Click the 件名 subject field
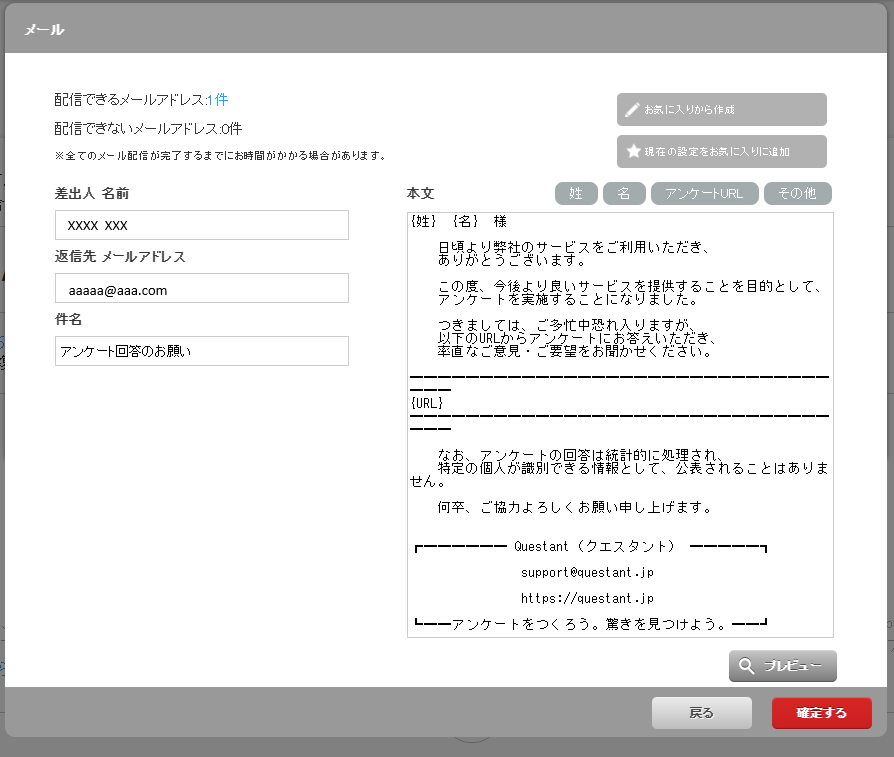894x757 pixels. pos(201,351)
